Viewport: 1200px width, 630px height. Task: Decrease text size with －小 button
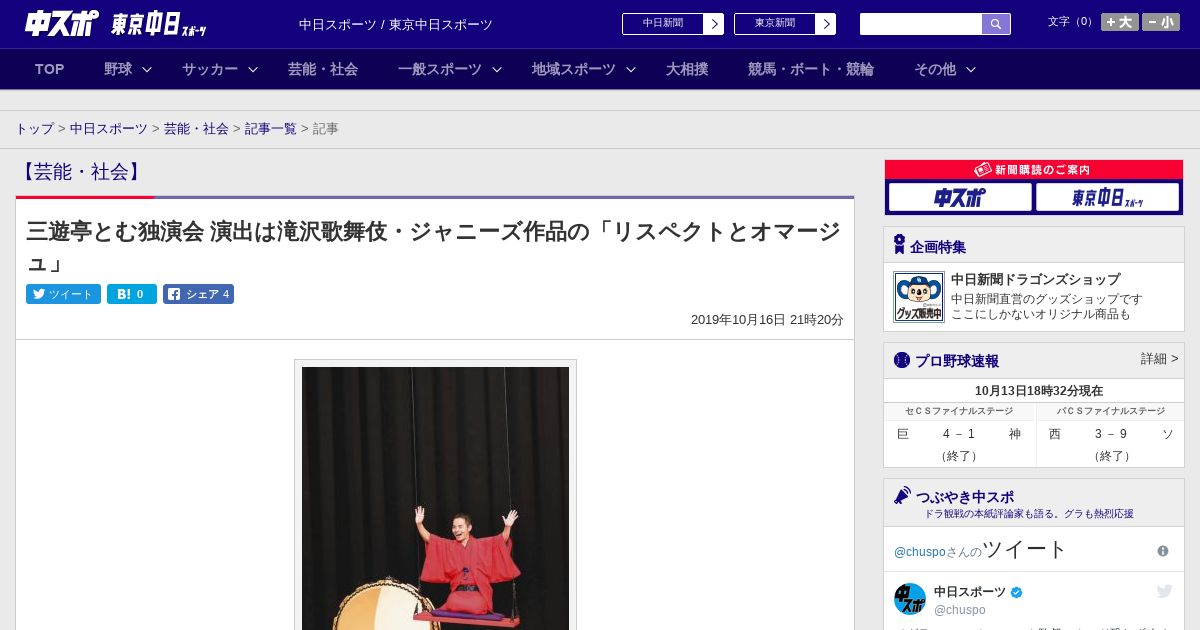pyautogui.click(x=1161, y=22)
